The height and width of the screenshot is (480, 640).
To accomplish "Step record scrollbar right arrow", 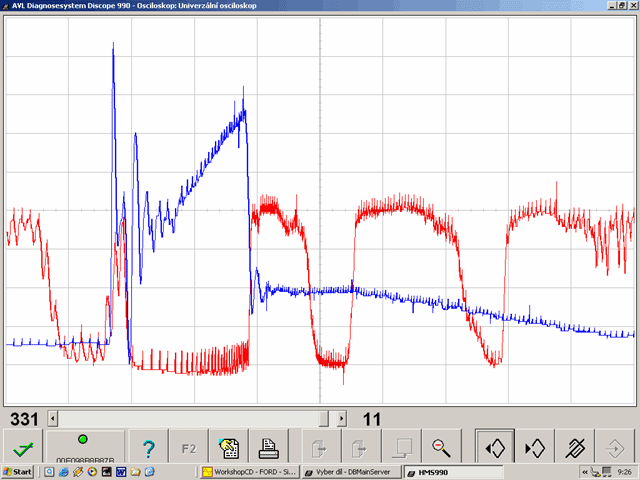I will pos(342,419).
